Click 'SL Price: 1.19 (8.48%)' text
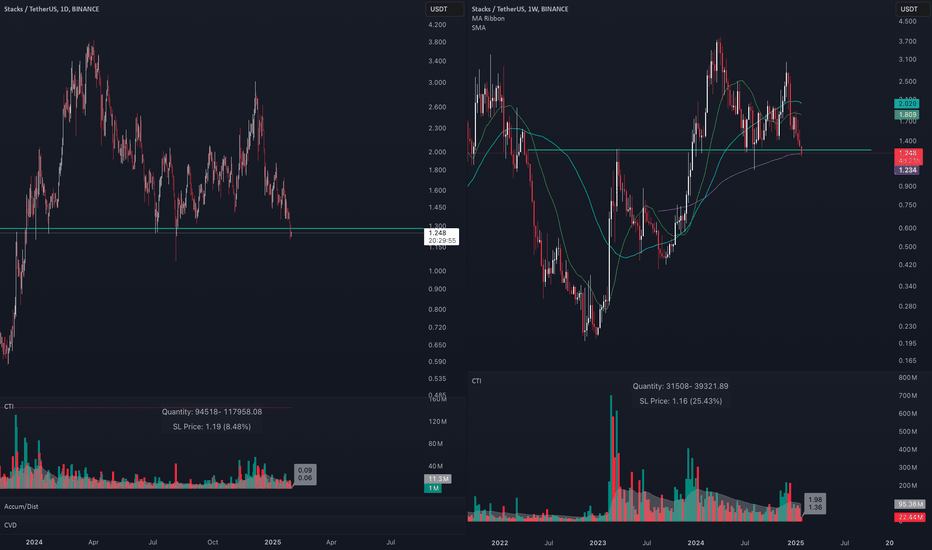 pos(212,427)
